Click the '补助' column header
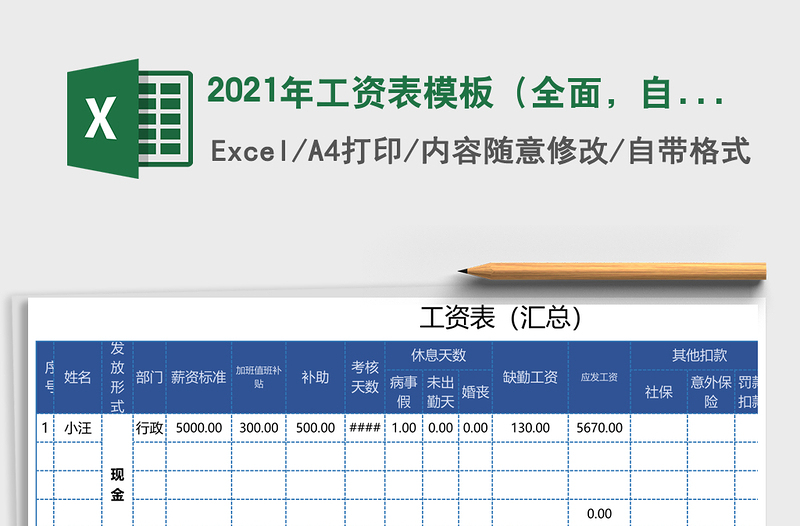 315,377
